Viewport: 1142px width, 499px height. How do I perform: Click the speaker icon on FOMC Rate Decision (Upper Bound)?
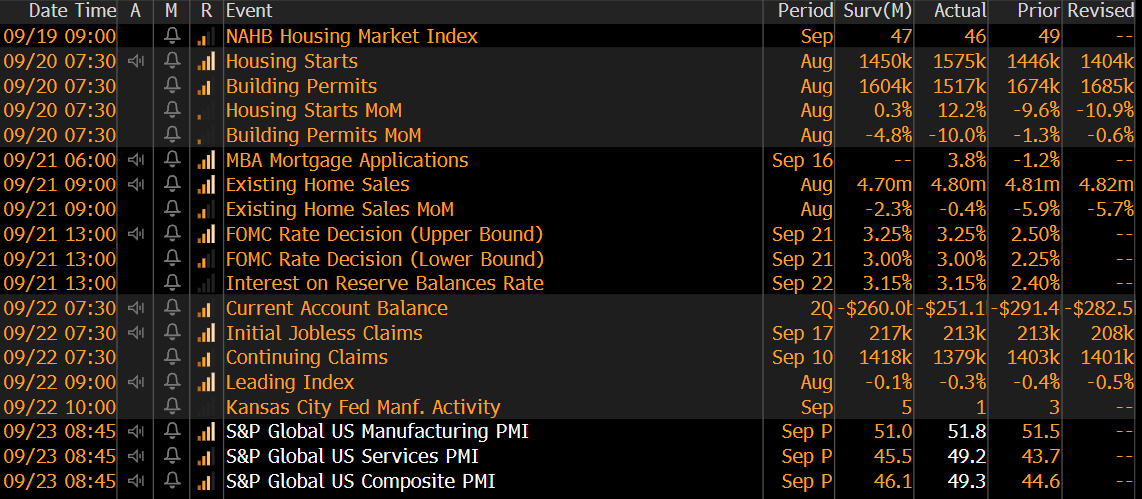coord(136,235)
